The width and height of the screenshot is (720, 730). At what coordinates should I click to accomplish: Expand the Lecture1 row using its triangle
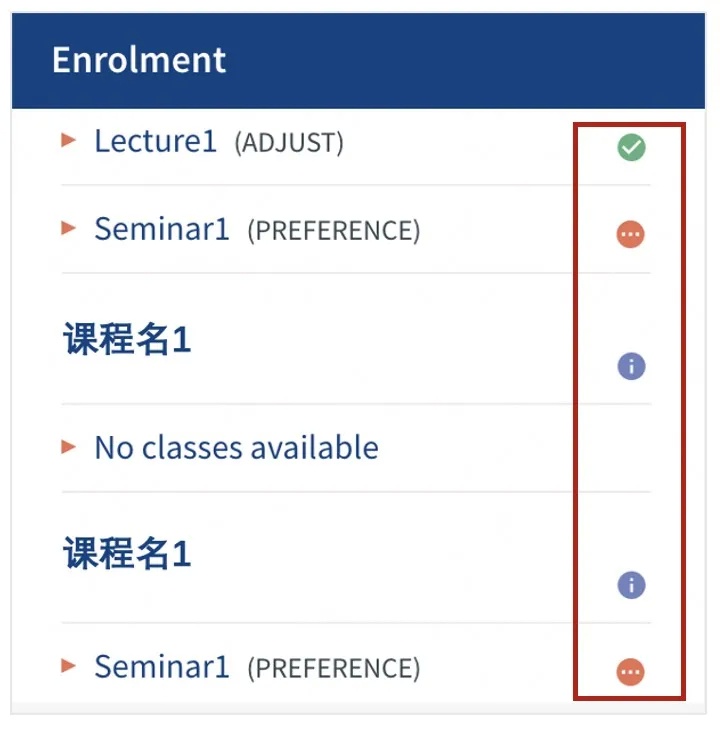click(x=68, y=140)
